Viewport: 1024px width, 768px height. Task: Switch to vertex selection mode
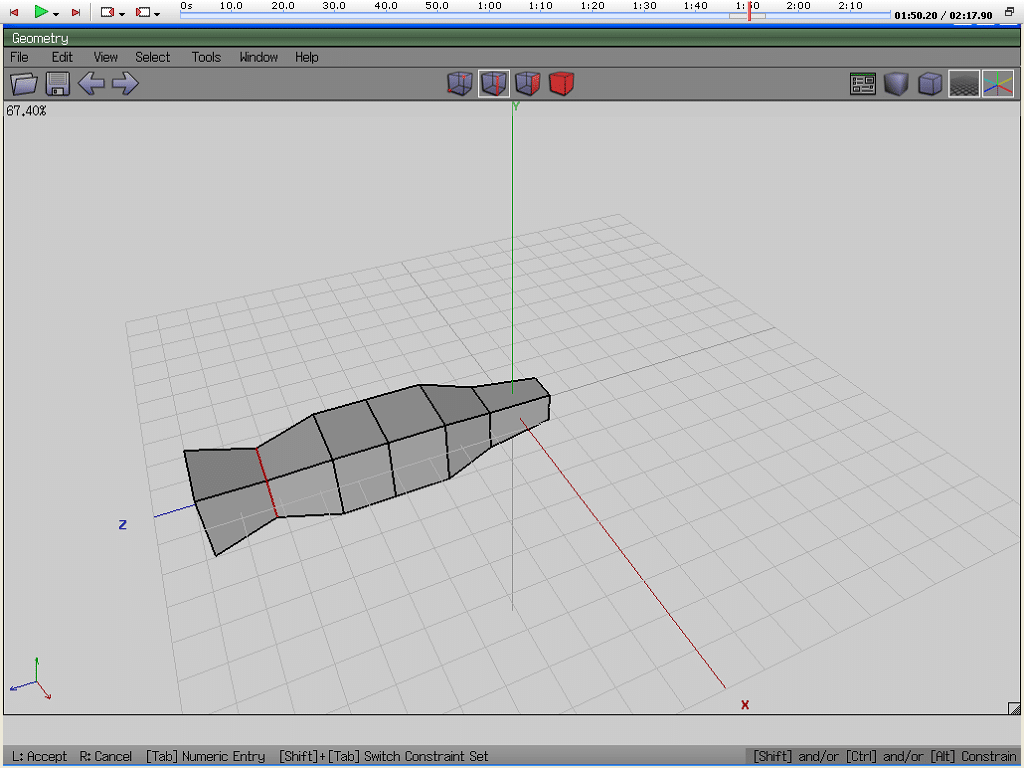point(459,84)
